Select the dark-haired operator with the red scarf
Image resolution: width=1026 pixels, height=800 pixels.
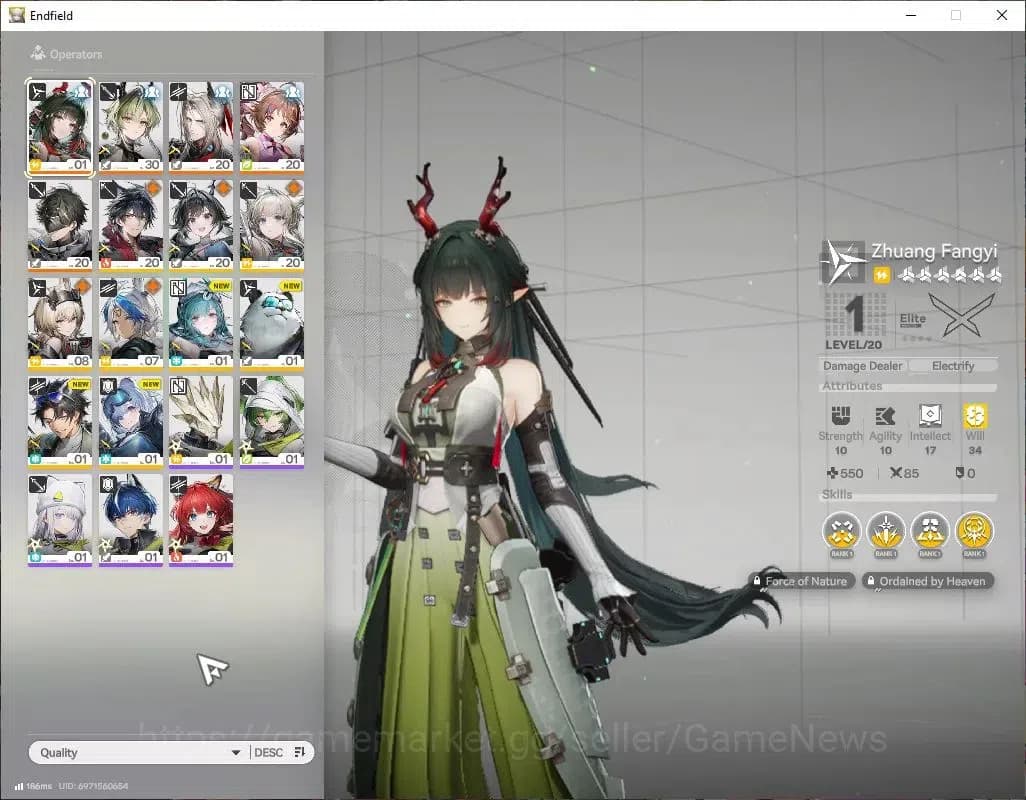[x=131, y=226]
